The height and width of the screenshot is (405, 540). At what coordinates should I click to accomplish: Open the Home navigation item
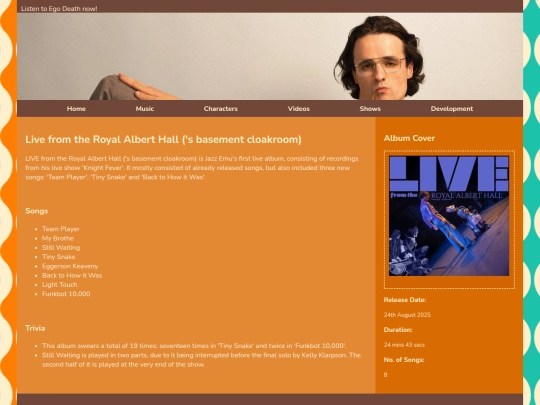76,109
